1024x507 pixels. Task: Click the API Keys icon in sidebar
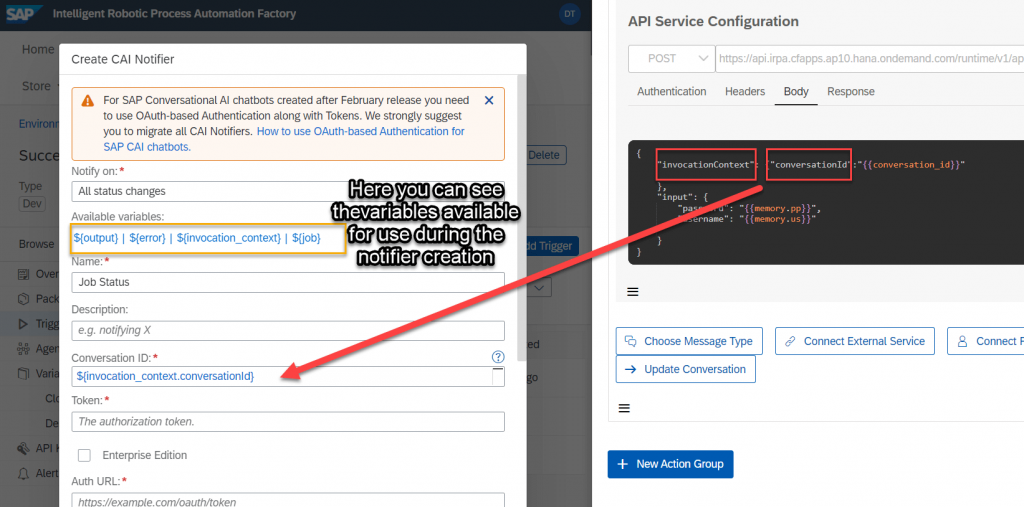[x=24, y=448]
